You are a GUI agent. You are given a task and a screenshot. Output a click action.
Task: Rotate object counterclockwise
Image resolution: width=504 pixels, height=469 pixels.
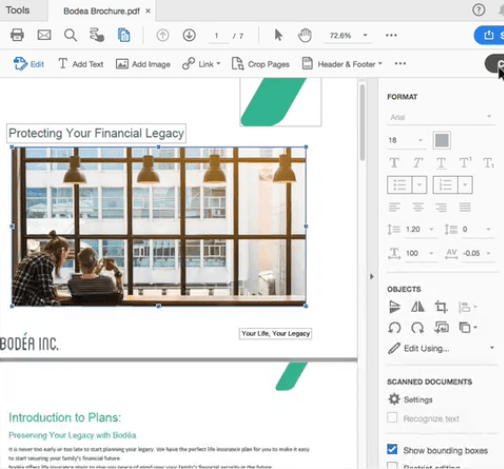[395, 328]
